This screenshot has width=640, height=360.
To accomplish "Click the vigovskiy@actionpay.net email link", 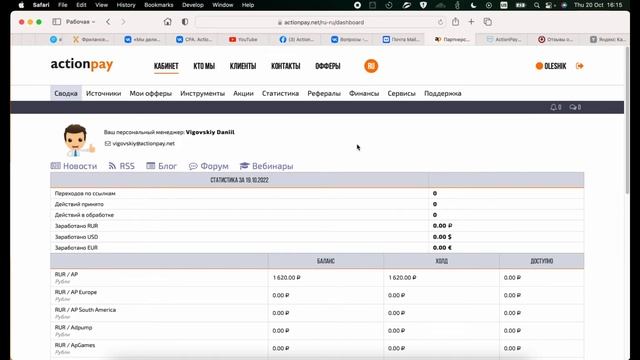I will 144,144.
